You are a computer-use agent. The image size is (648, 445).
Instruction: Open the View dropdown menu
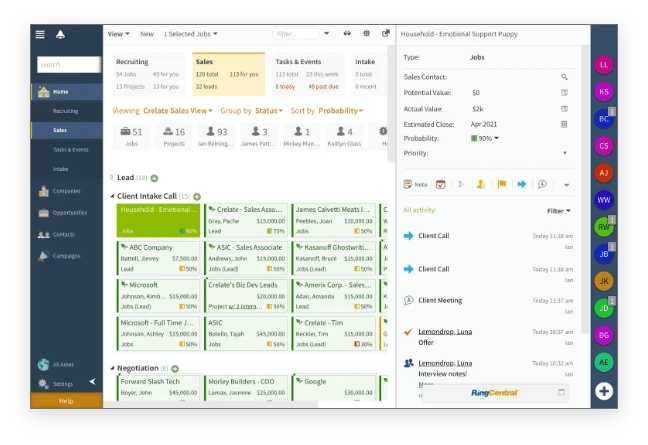click(119, 34)
